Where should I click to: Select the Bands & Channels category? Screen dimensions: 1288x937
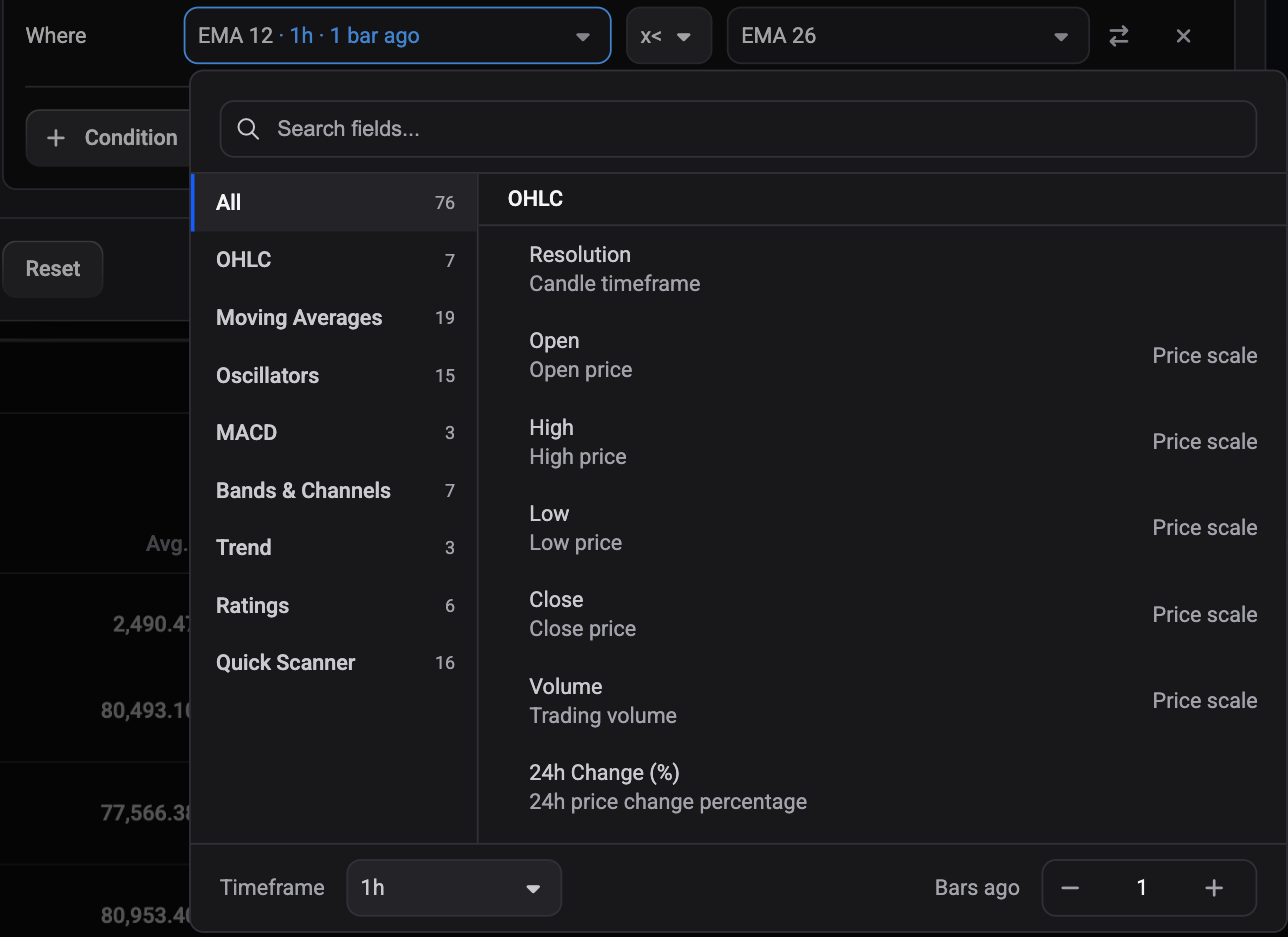pyautogui.click(x=334, y=491)
